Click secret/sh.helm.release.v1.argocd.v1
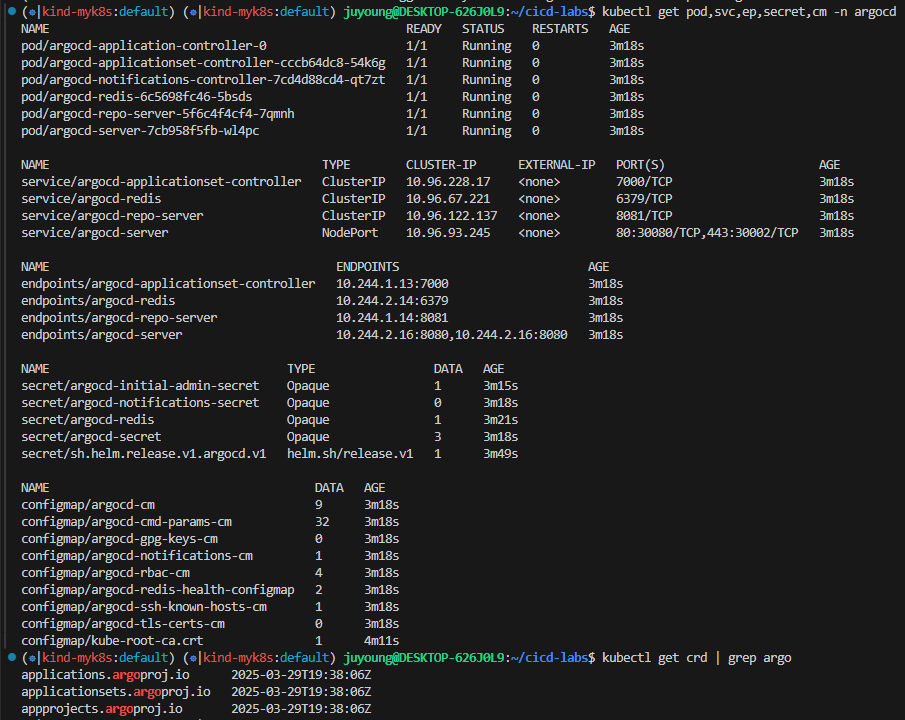This screenshot has height=720, width=905. [144, 454]
